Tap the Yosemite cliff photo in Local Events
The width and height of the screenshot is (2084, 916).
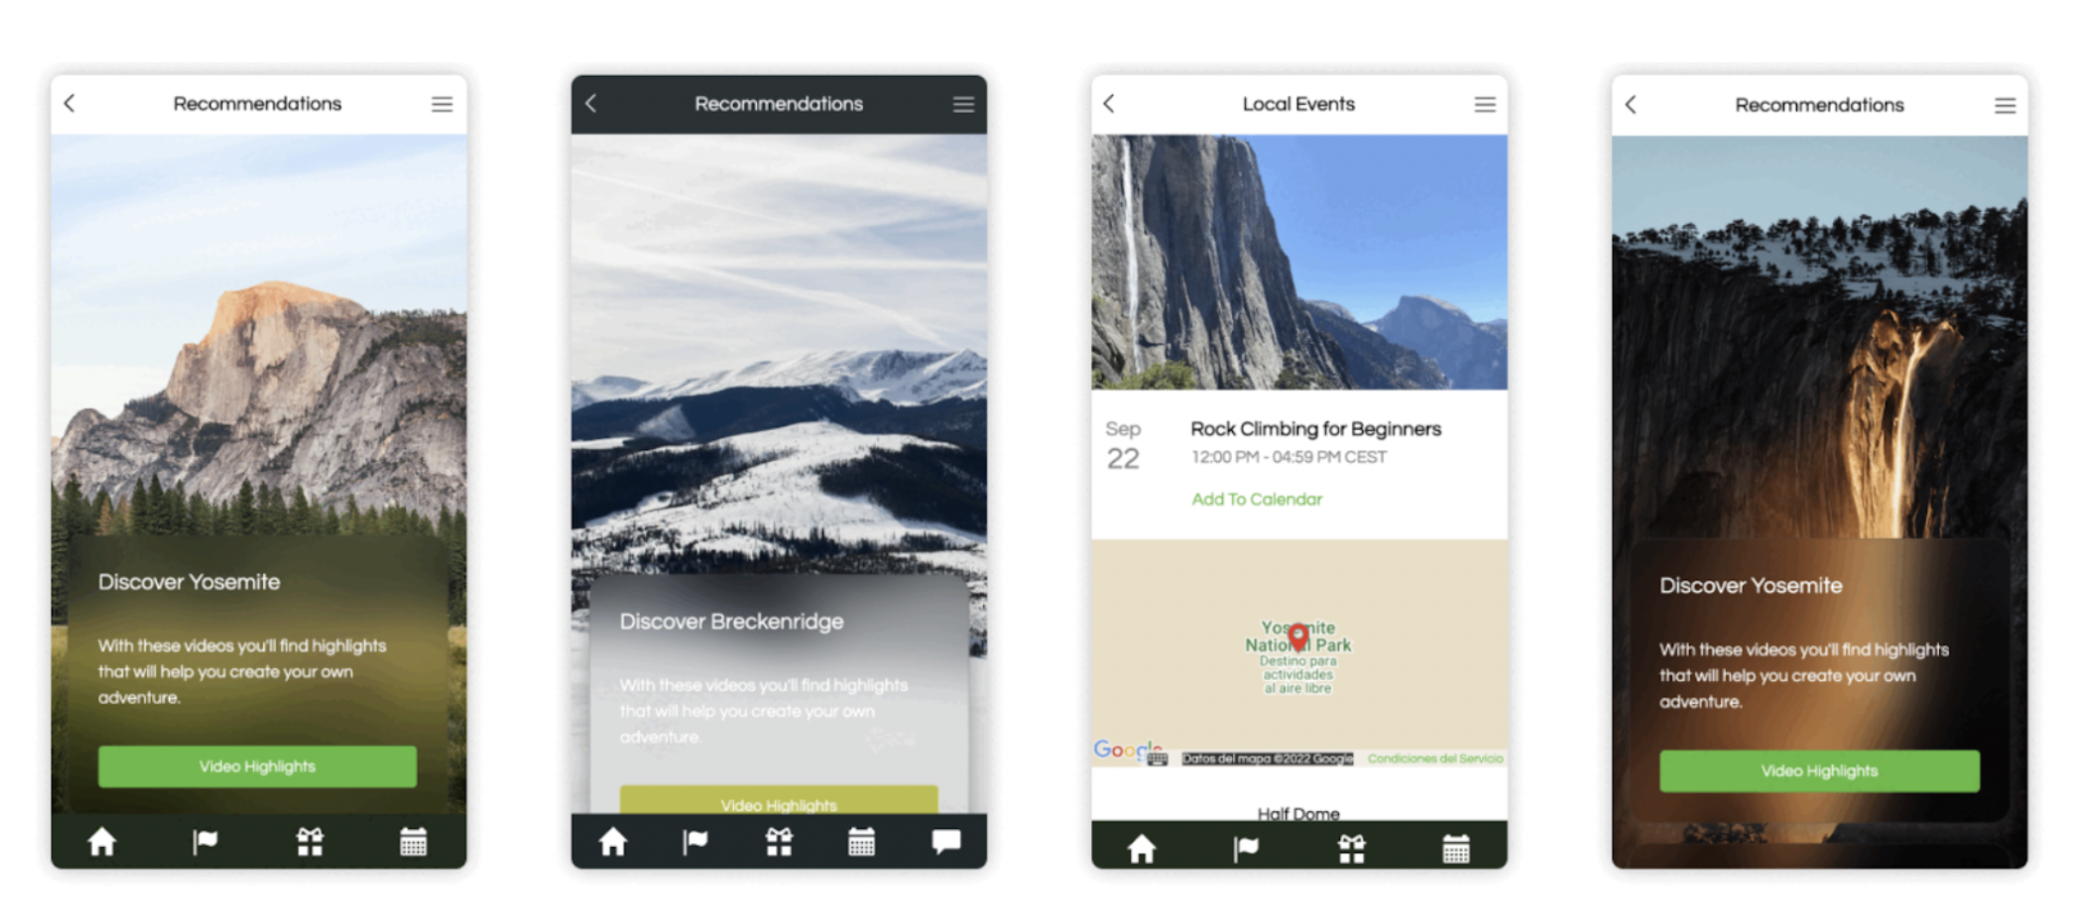click(1298, 262)
